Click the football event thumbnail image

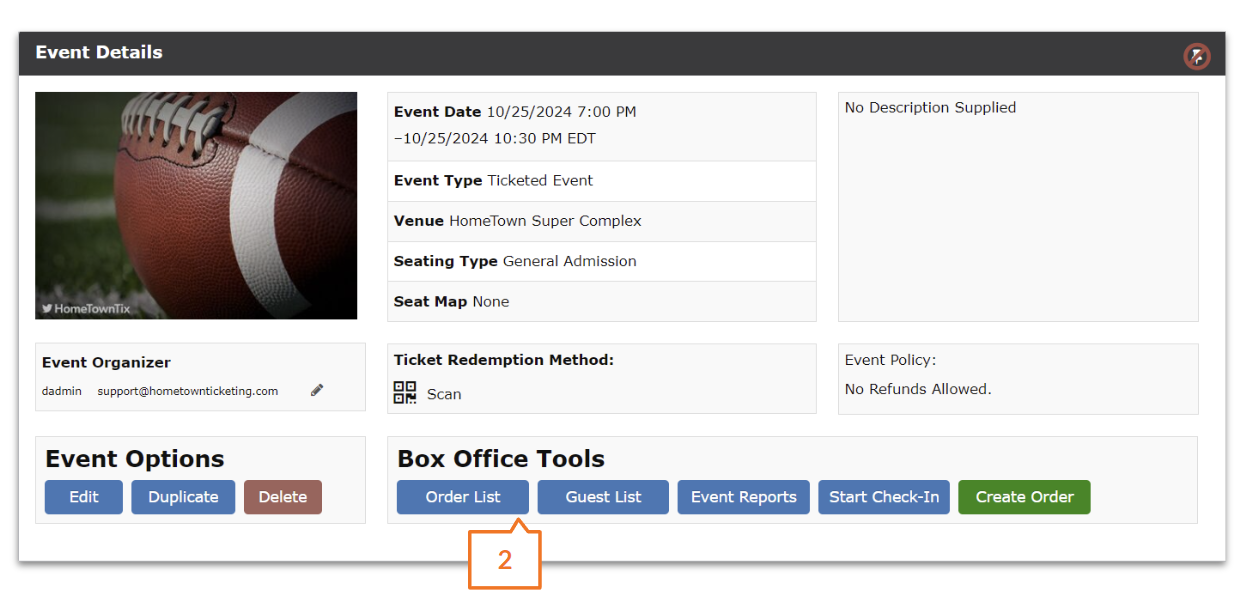pyautogui.click(x=196, y=205)
